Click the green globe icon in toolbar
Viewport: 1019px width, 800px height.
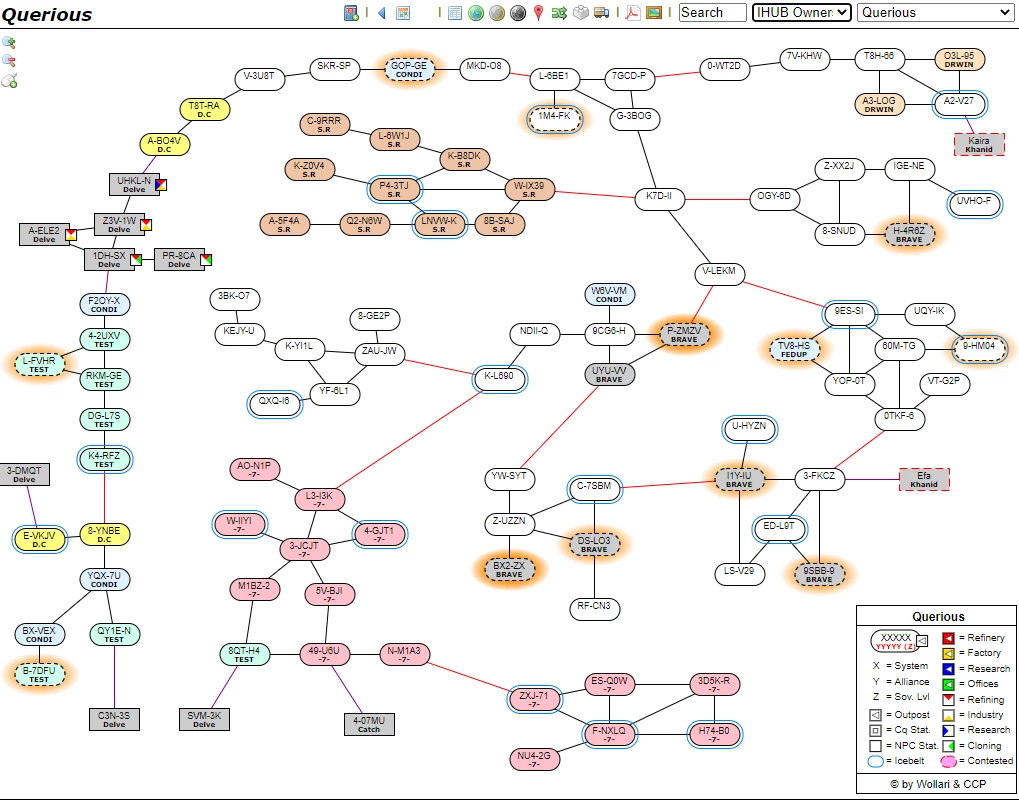[476, 13]
